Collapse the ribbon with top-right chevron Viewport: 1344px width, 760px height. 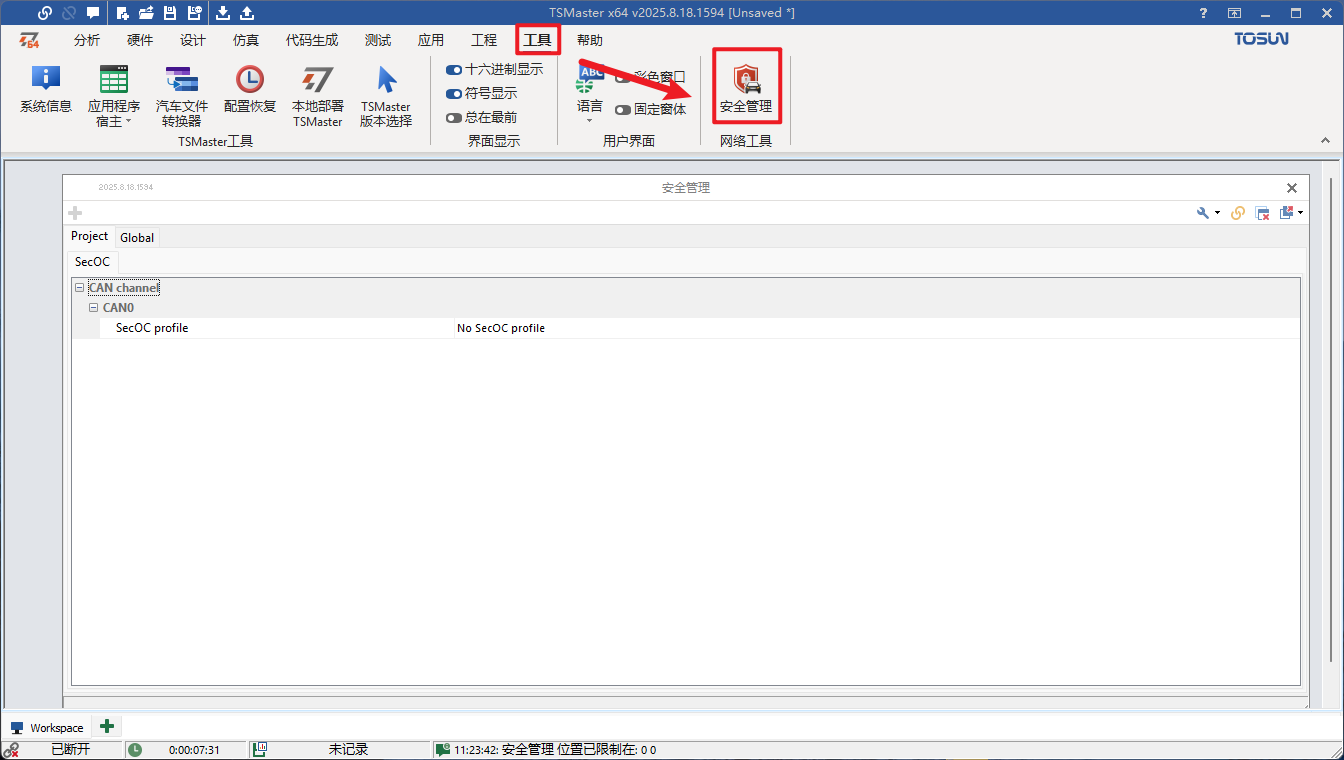coord(1325,140)
